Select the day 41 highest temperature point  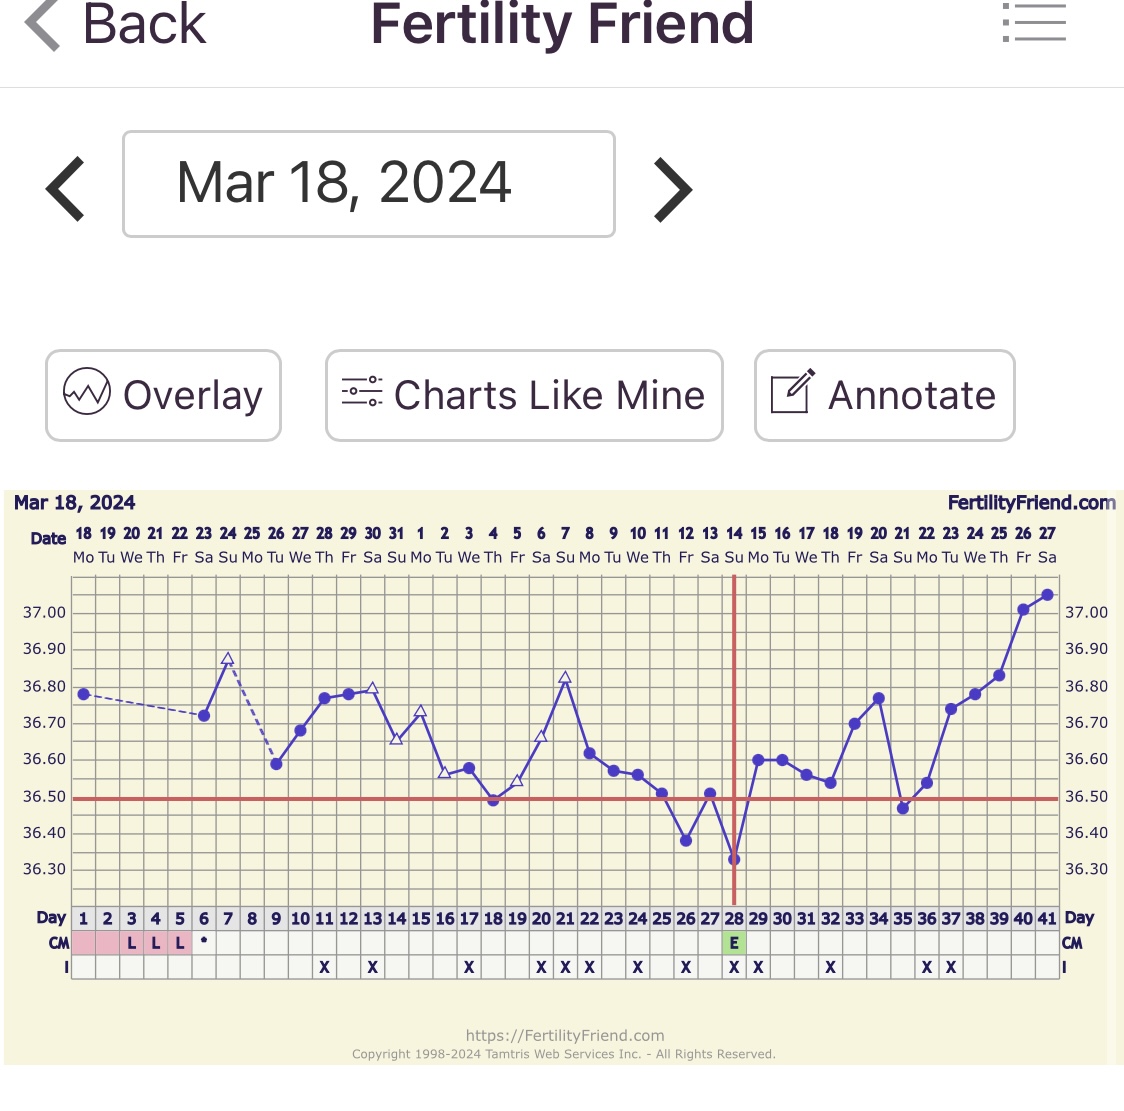1047,595
